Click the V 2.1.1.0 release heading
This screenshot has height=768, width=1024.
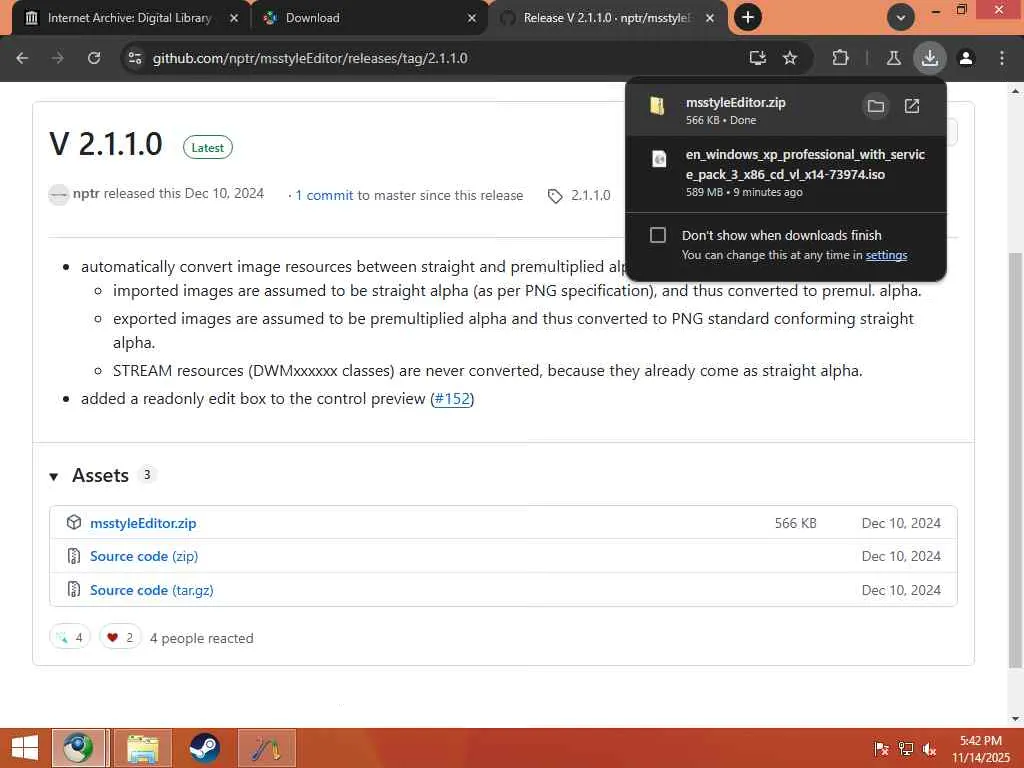(106, 144)
